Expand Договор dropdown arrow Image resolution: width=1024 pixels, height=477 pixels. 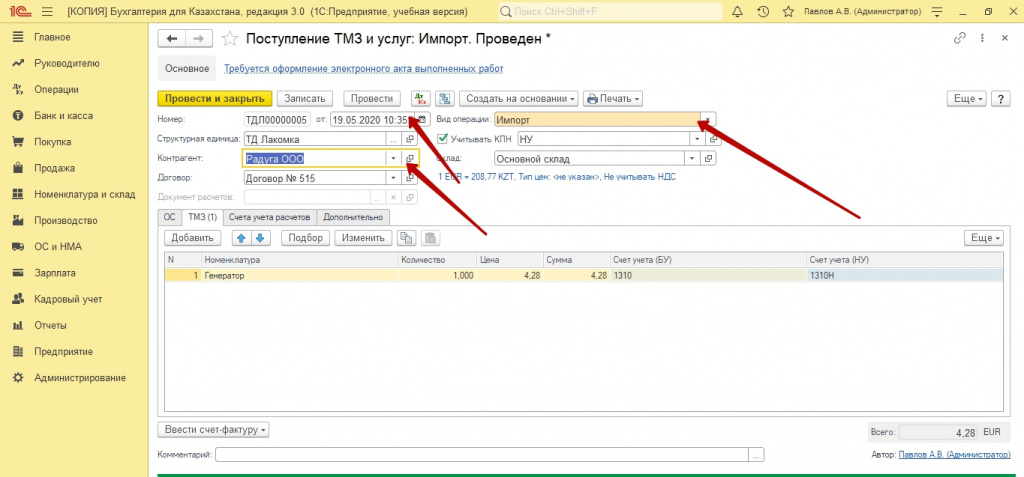(x=393, y=178)
